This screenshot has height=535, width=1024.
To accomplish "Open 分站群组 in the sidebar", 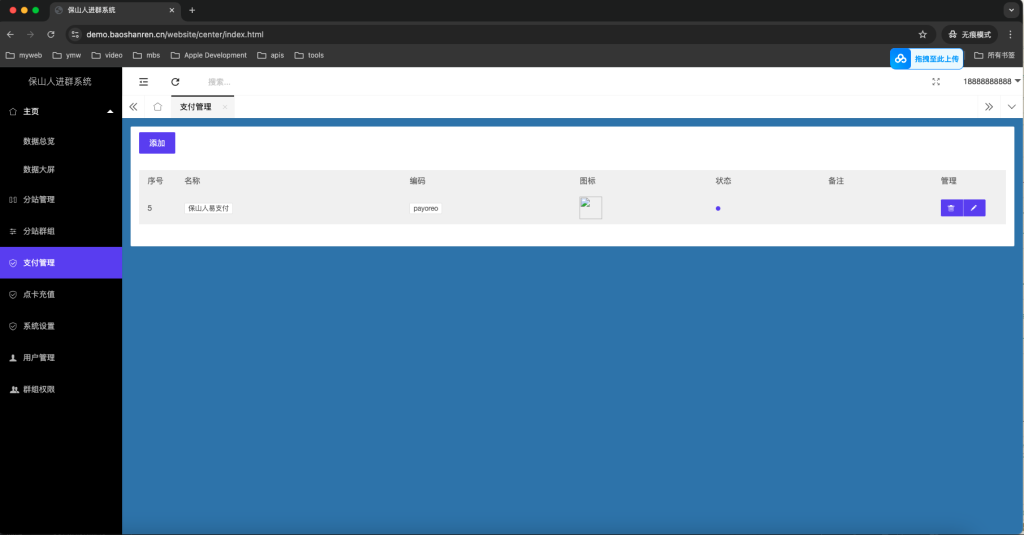I will pyautogui.click(x=61, y=231).
